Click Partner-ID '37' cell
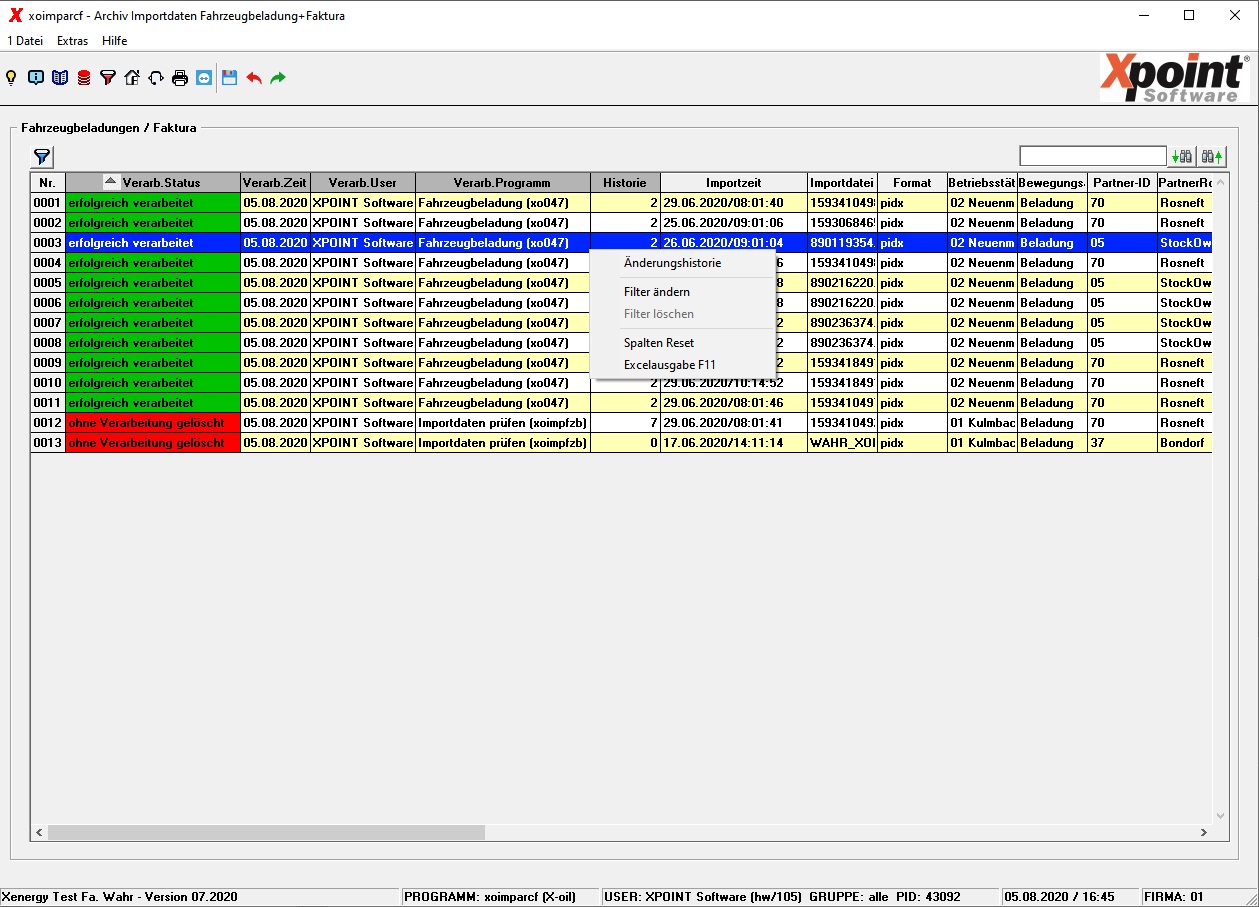The width and height of the screenshot is (1259, 907). [1122, 443]
